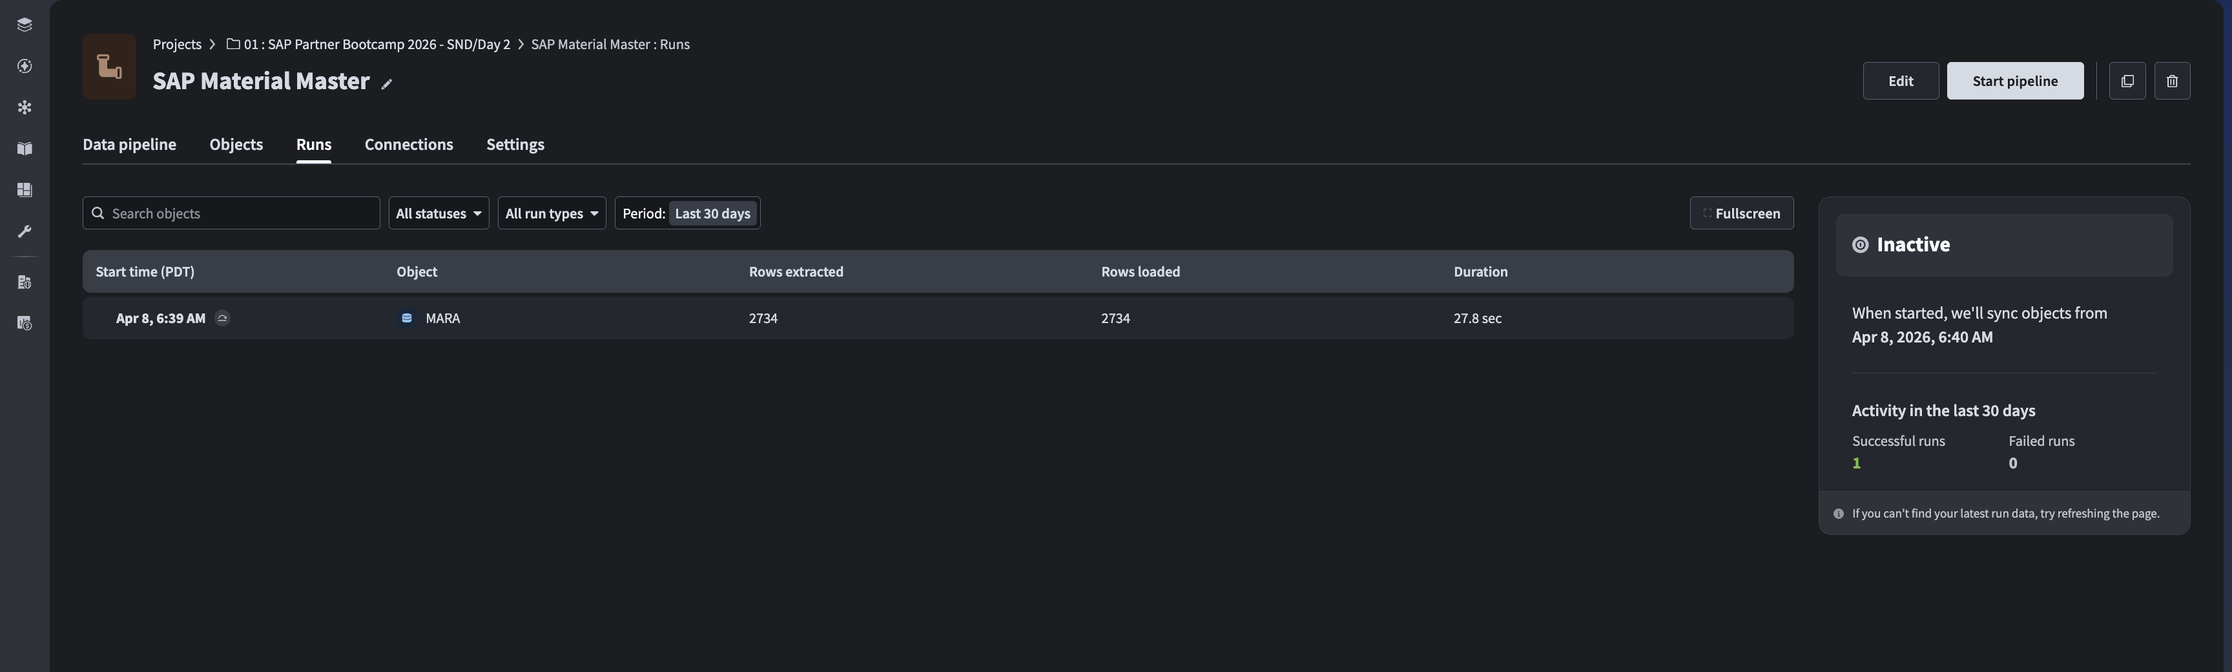Image resolution: width=2232 pixels, height=672 pixels.
Task: Open the stacked layers icon in sidebar
Action: (24, 25)
